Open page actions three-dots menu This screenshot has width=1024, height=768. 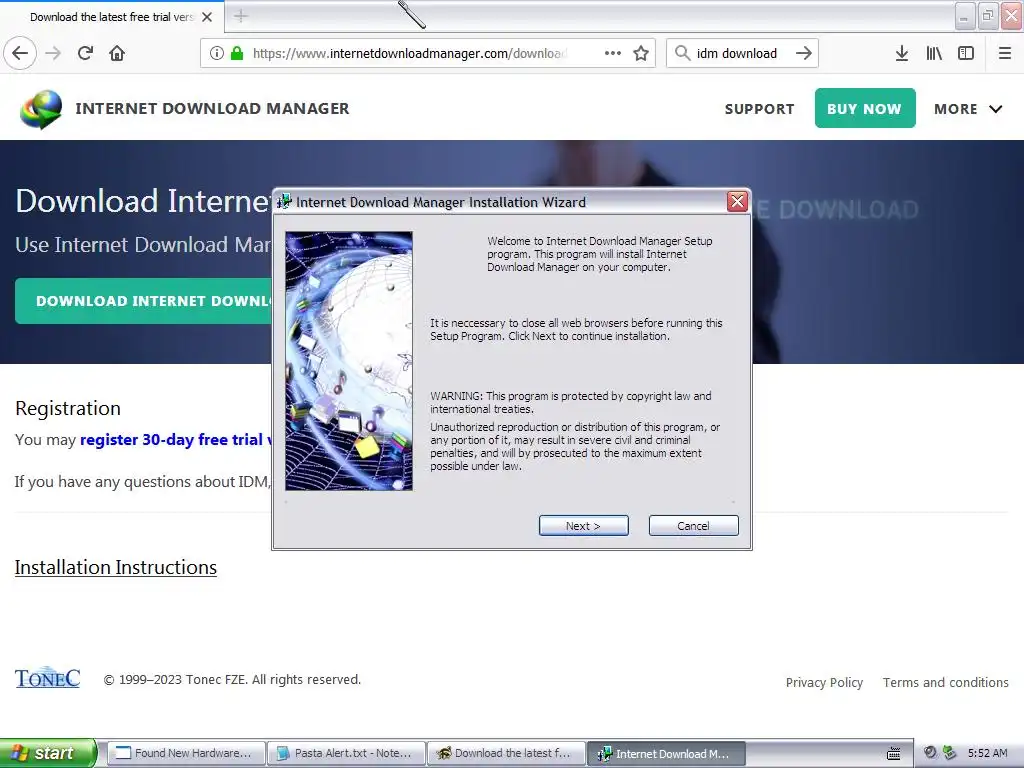[613, 53]
